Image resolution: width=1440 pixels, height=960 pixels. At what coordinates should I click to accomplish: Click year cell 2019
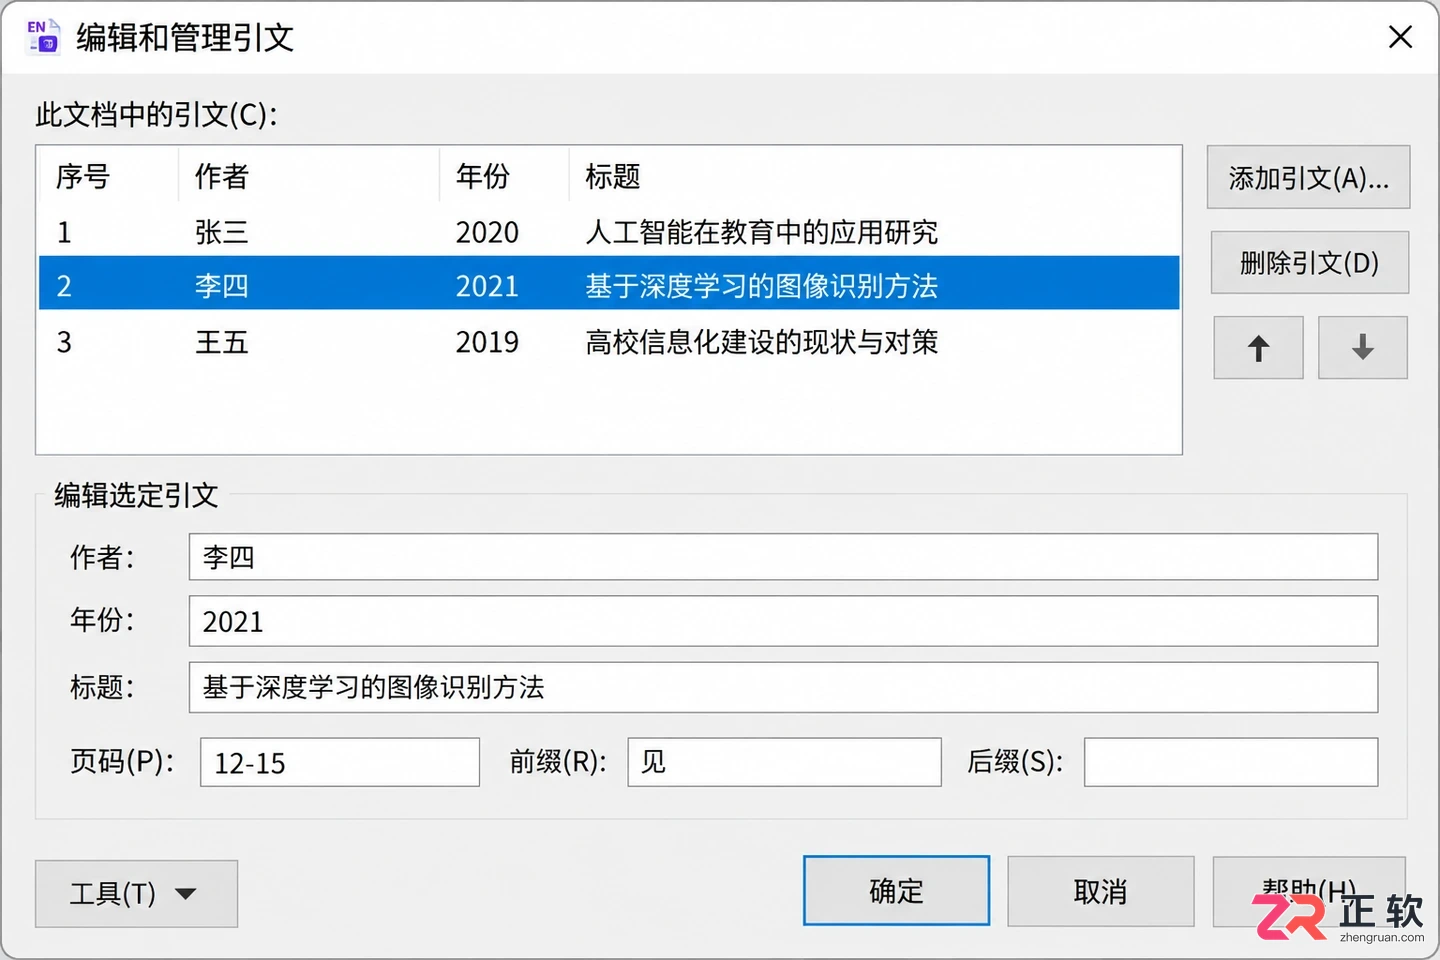point(487,342)
